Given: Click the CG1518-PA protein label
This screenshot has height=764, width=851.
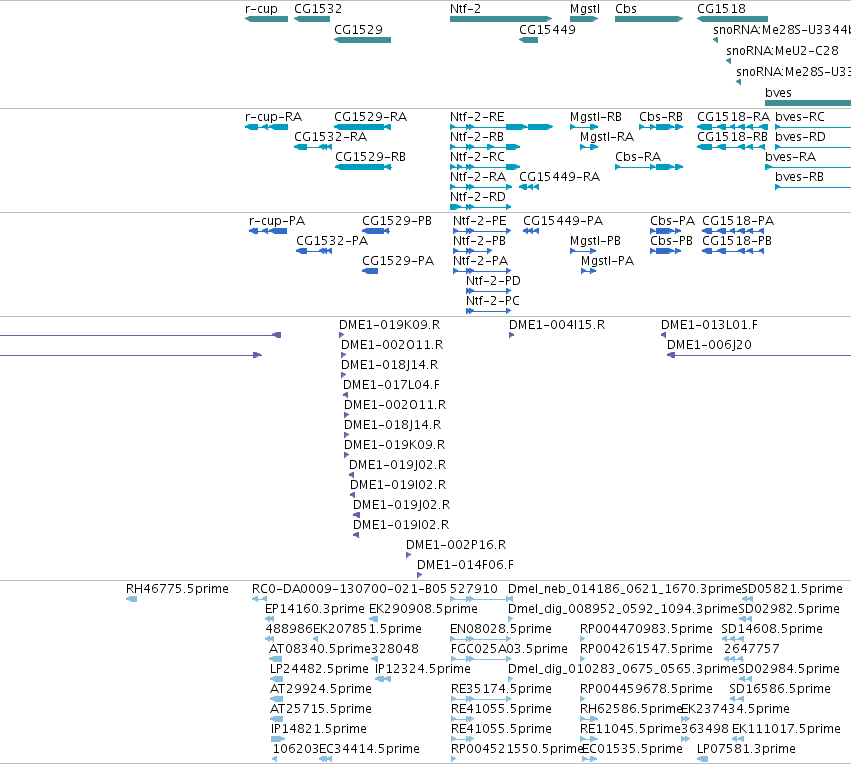Looking at the screenshot, I should point(738,221).
